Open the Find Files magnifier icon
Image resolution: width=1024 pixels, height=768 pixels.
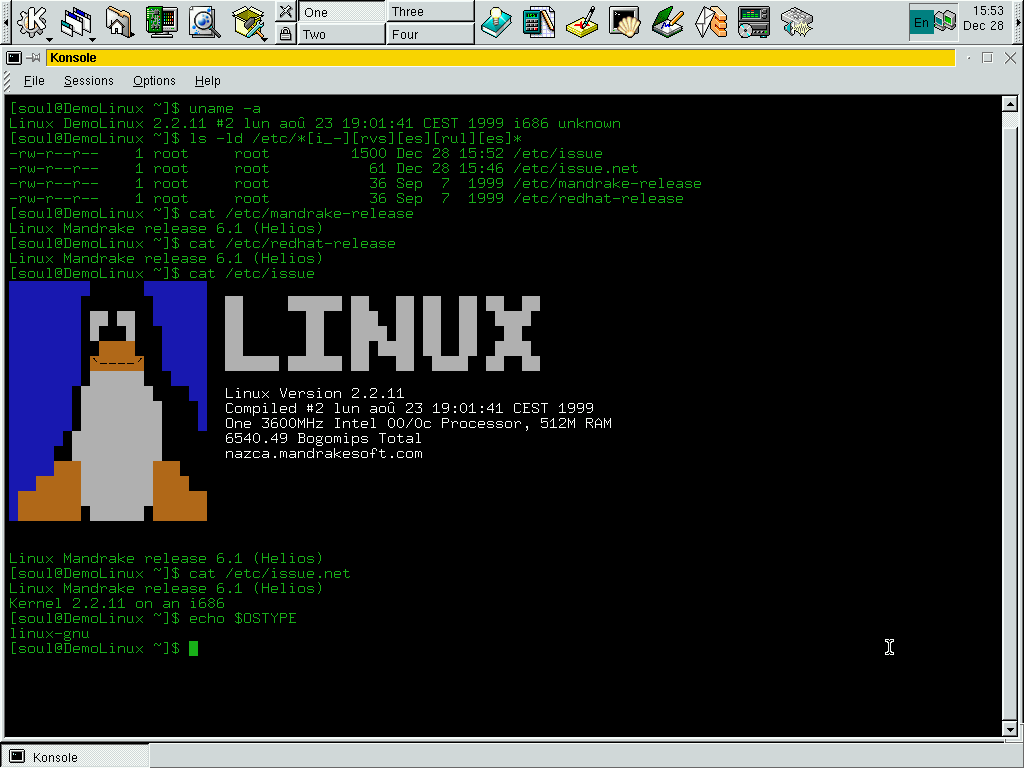coord(204,22)
